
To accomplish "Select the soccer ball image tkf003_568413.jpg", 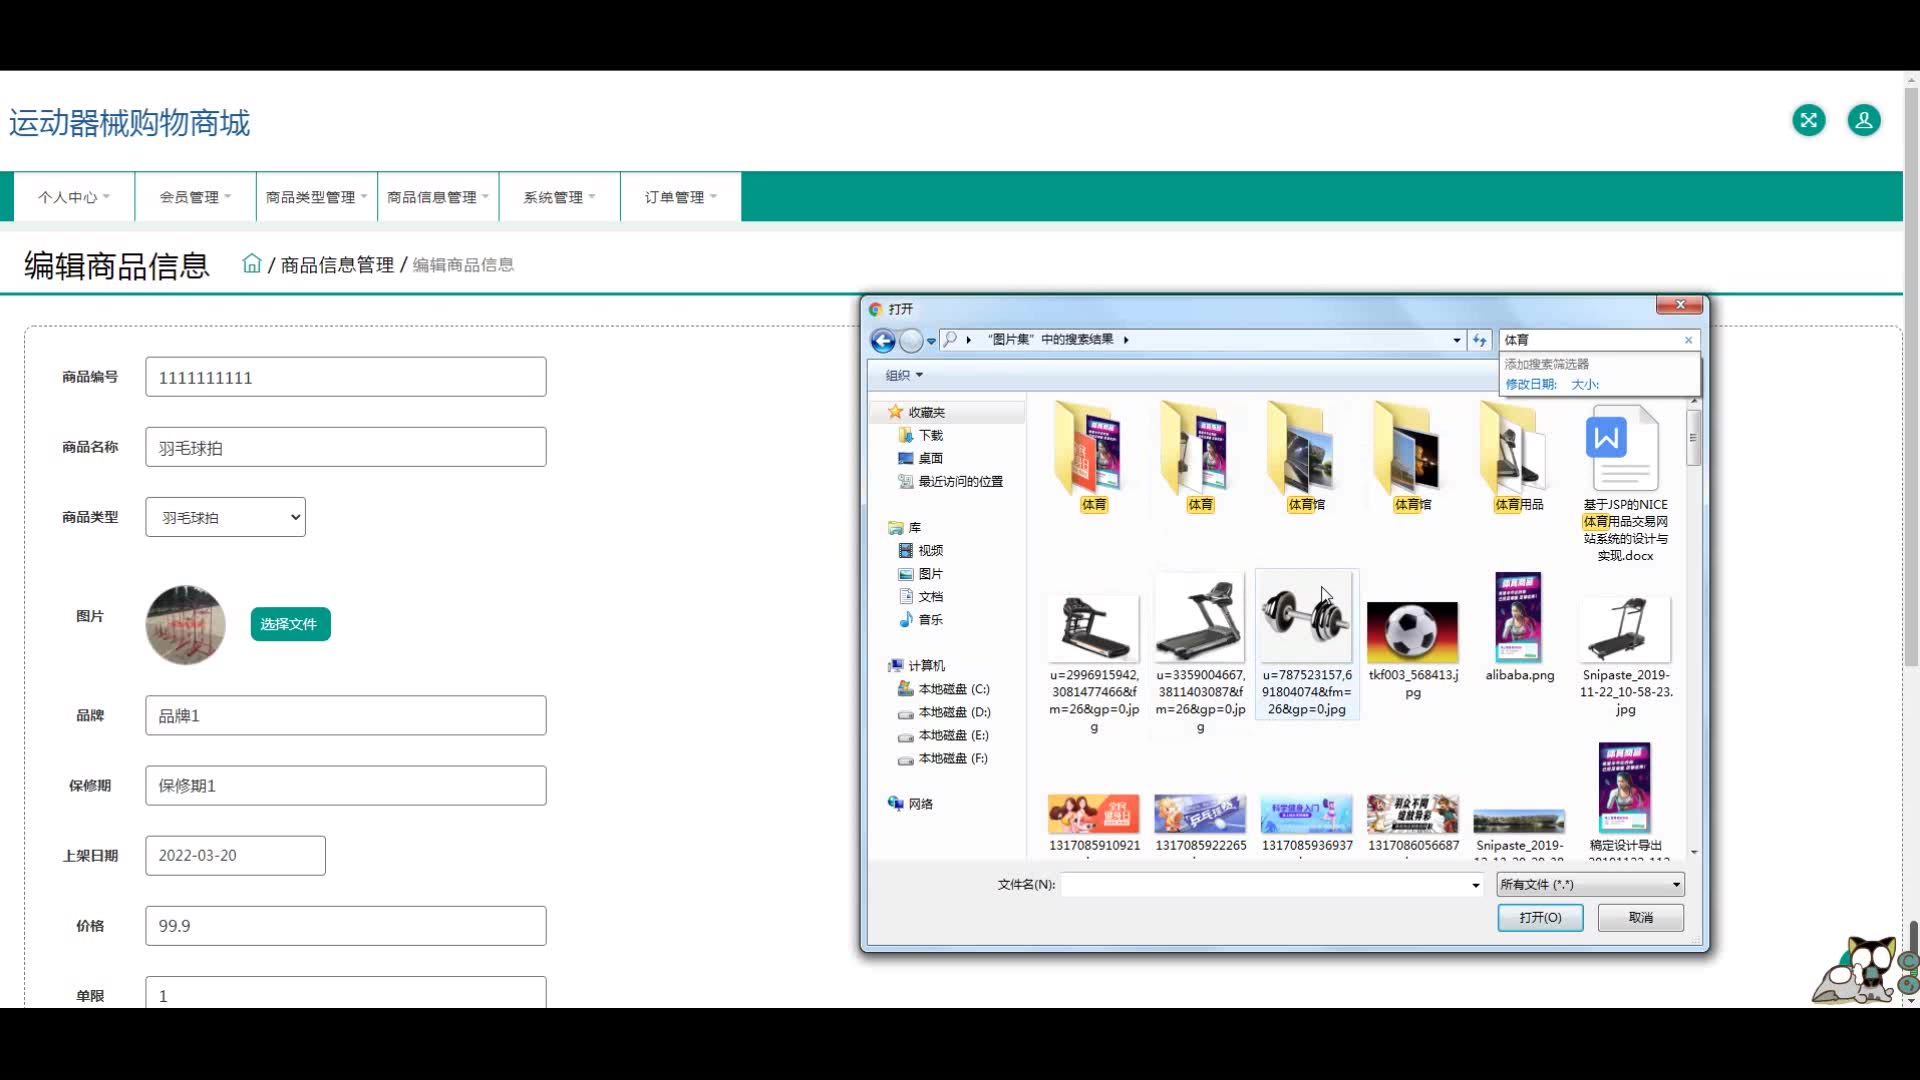I will 1412,633.
